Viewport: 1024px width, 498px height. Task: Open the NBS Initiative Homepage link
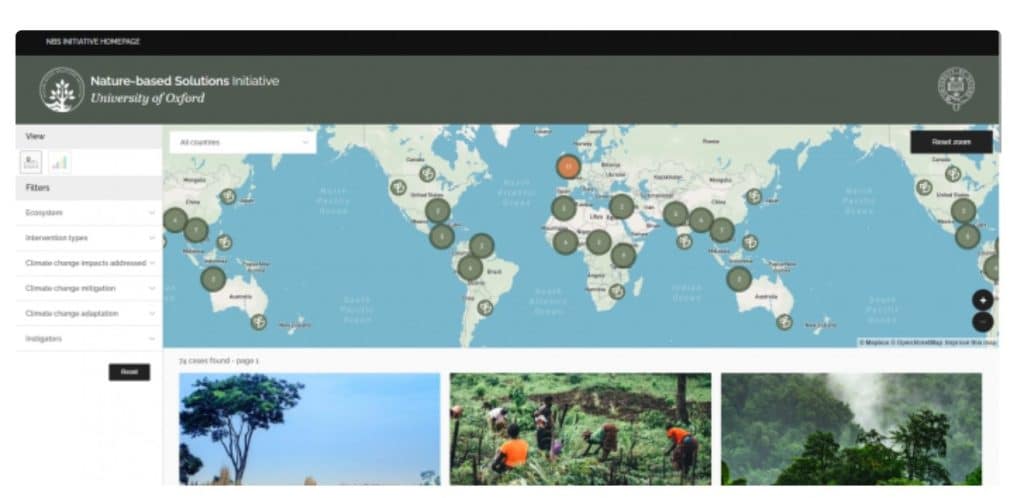pyautogui.click(x=93, y=42)
